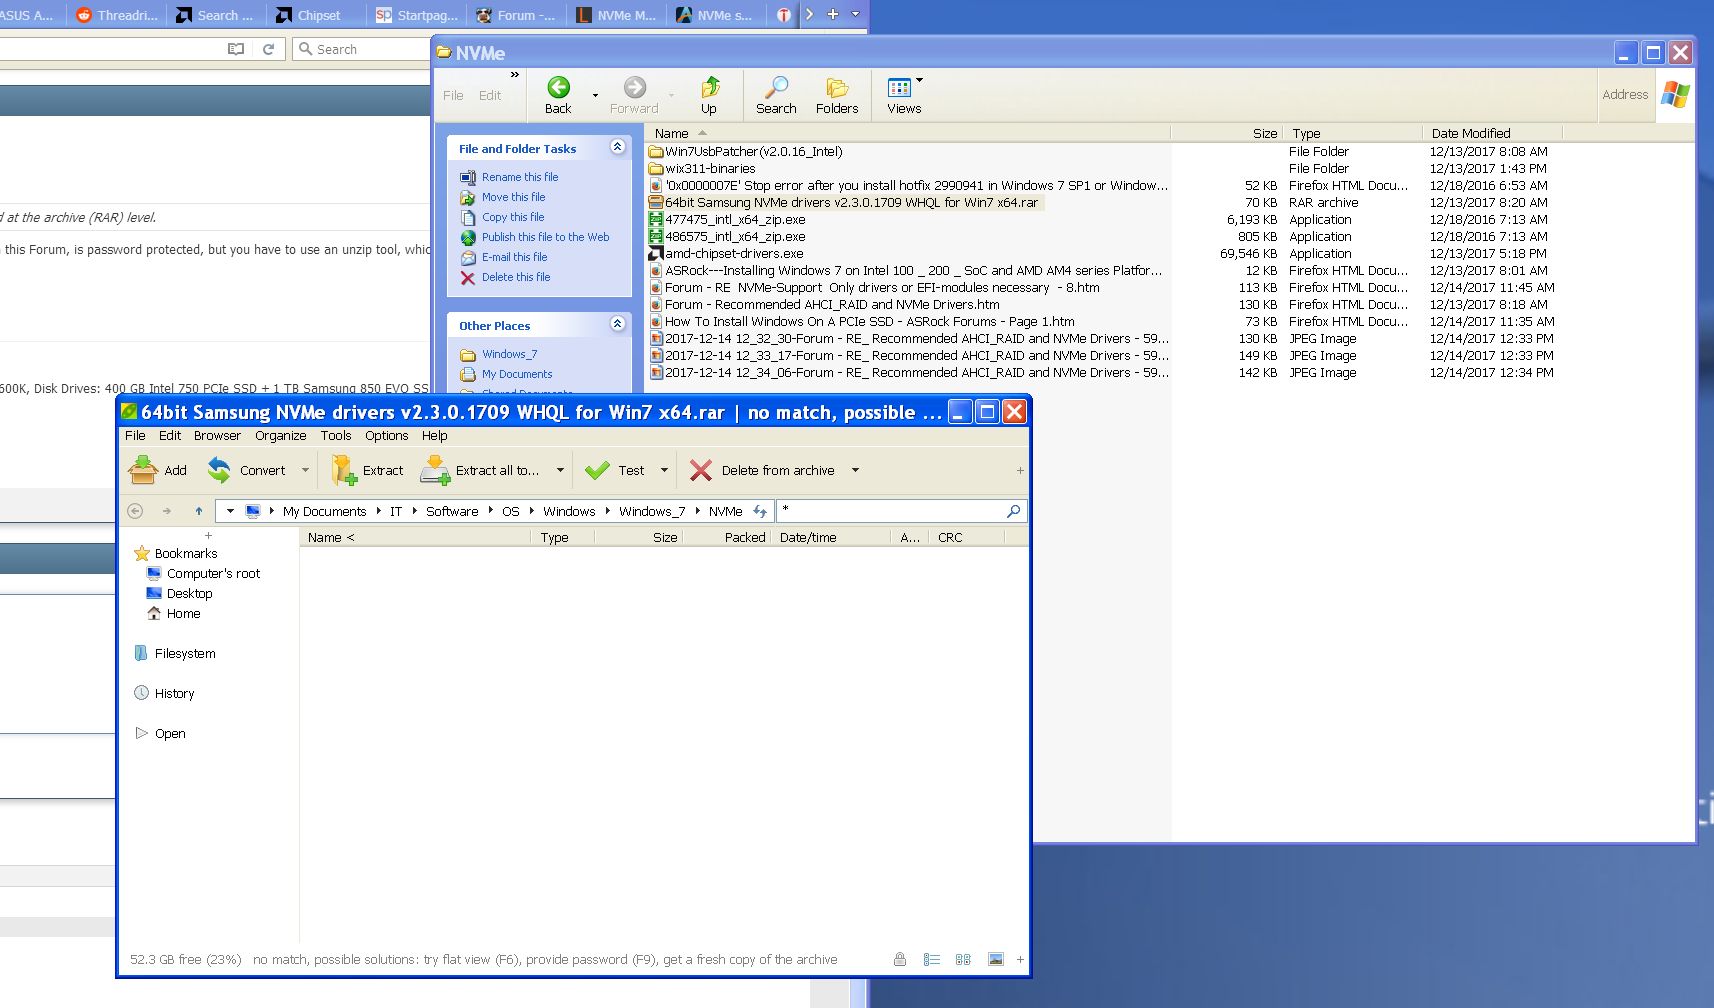1714x1008 pixels.
Task: Click Delete from archive in PeaZip
Action: coord(762,470)
